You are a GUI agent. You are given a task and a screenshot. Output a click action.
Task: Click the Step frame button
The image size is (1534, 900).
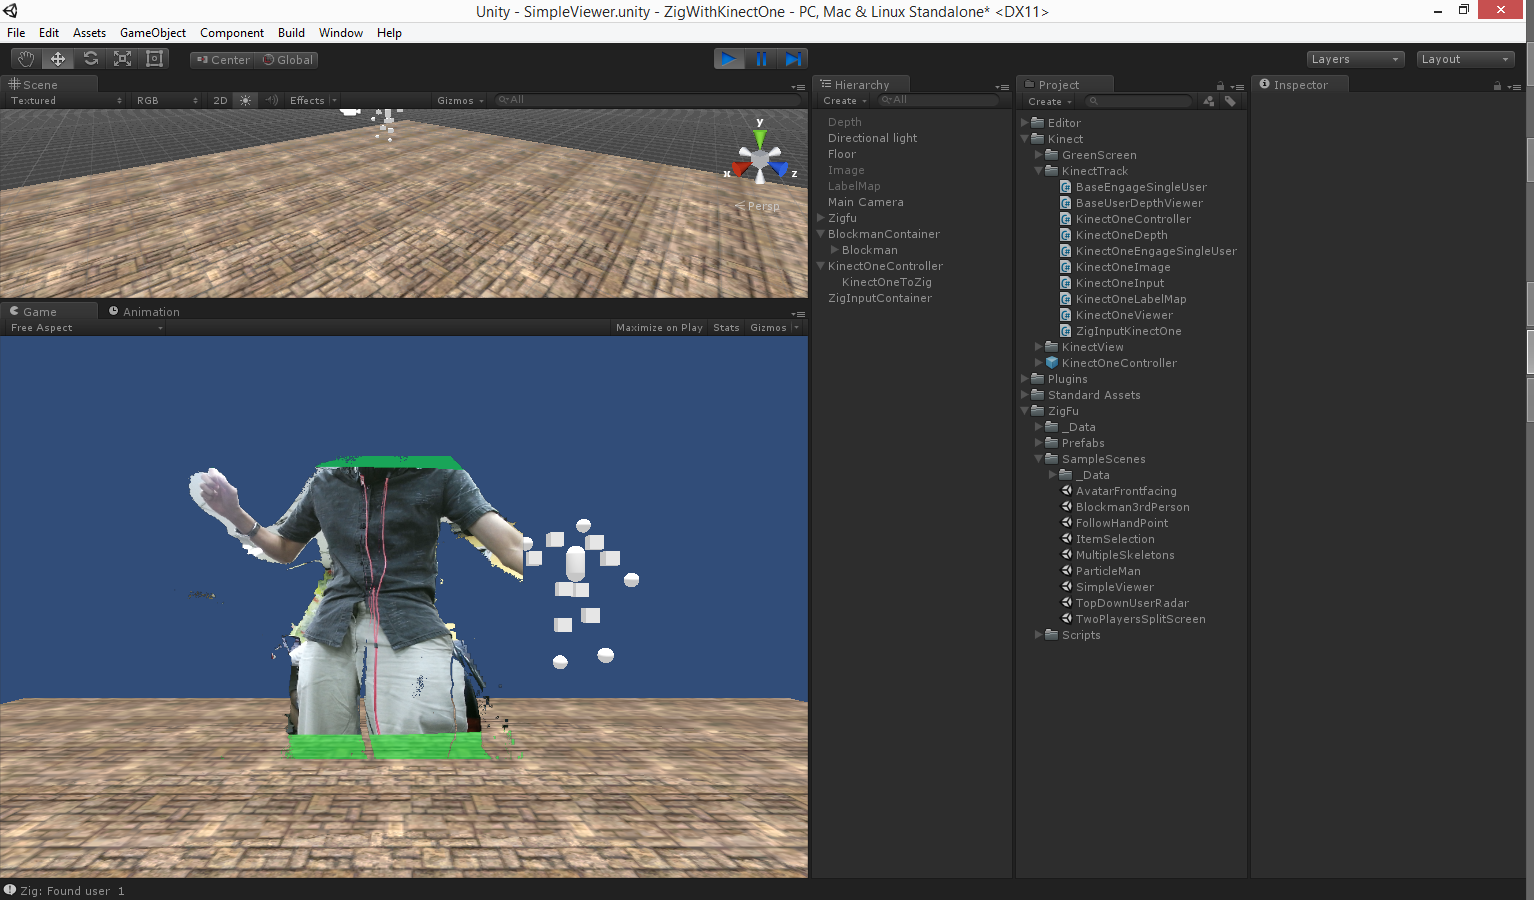(x=793, y=59)
